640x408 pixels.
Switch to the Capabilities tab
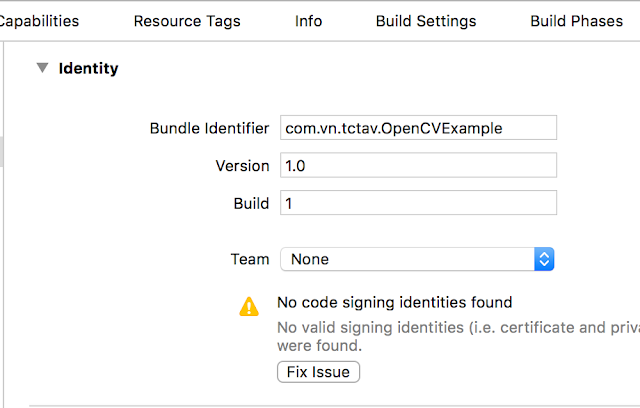[40, 21]
